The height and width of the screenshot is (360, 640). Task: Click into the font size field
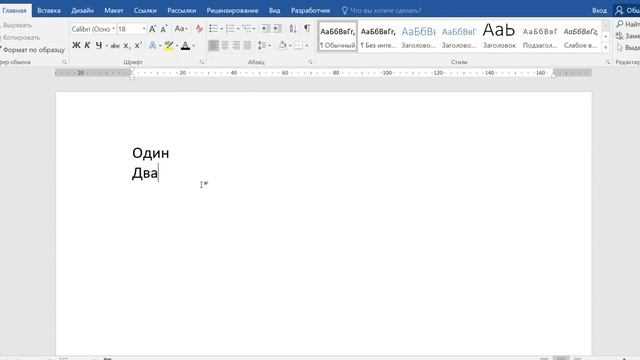point(129,29)
